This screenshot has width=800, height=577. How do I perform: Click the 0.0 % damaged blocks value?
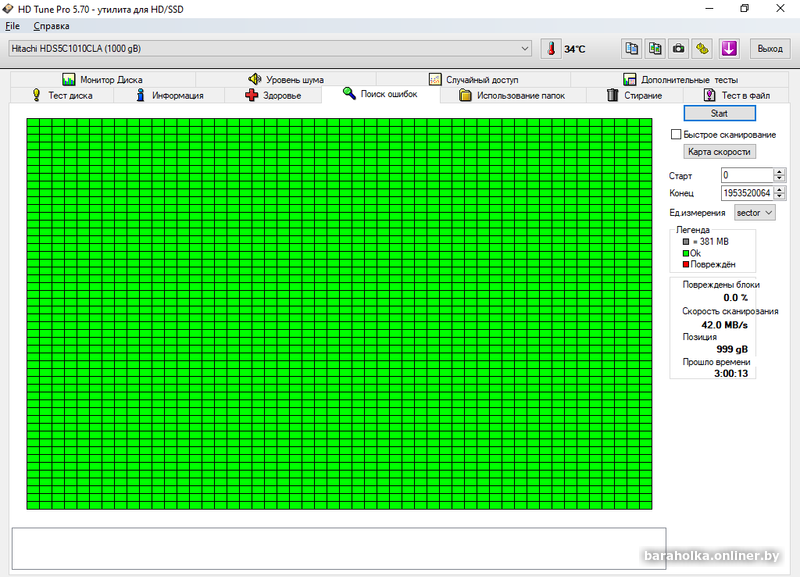click(736, 298)
